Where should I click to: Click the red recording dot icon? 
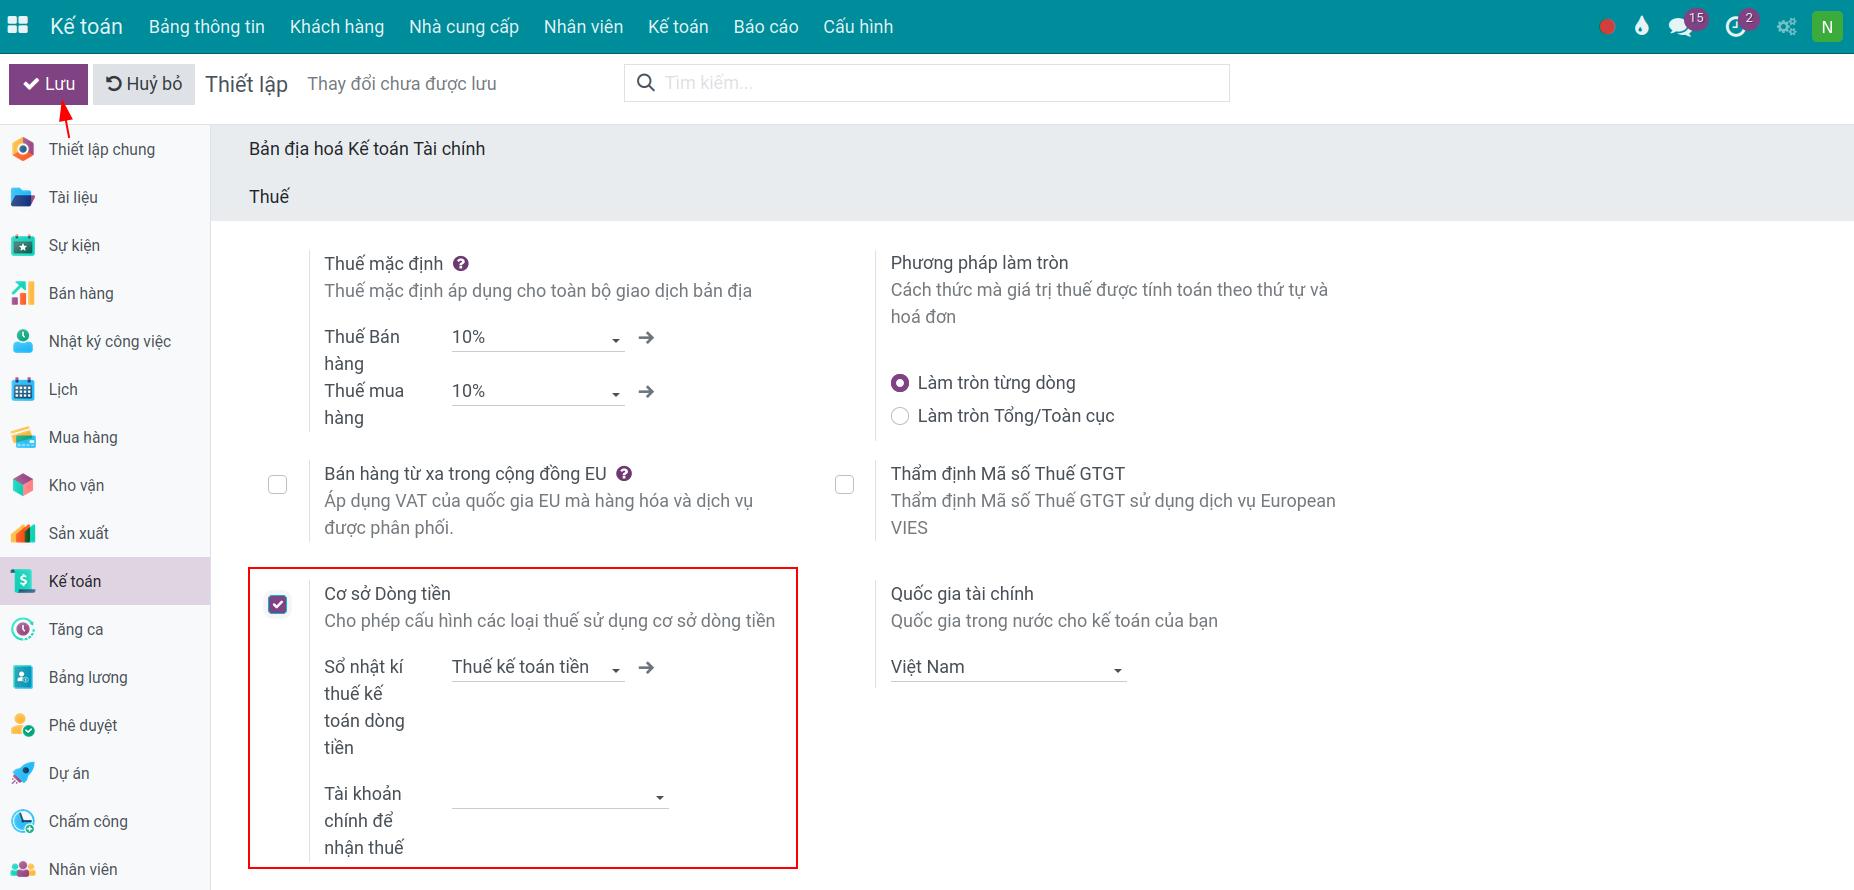click(x=1607, y=27)
